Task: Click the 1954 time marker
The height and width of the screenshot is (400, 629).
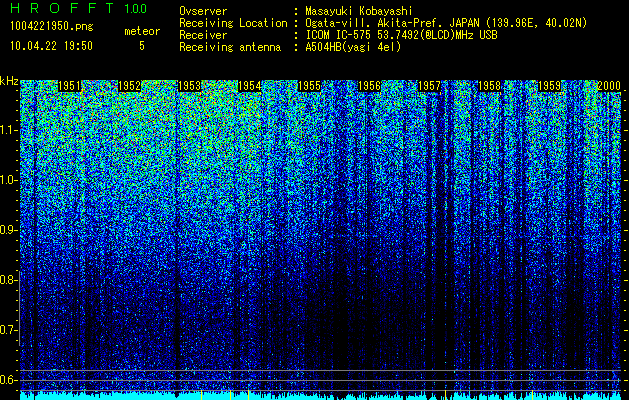Action: 250,86
